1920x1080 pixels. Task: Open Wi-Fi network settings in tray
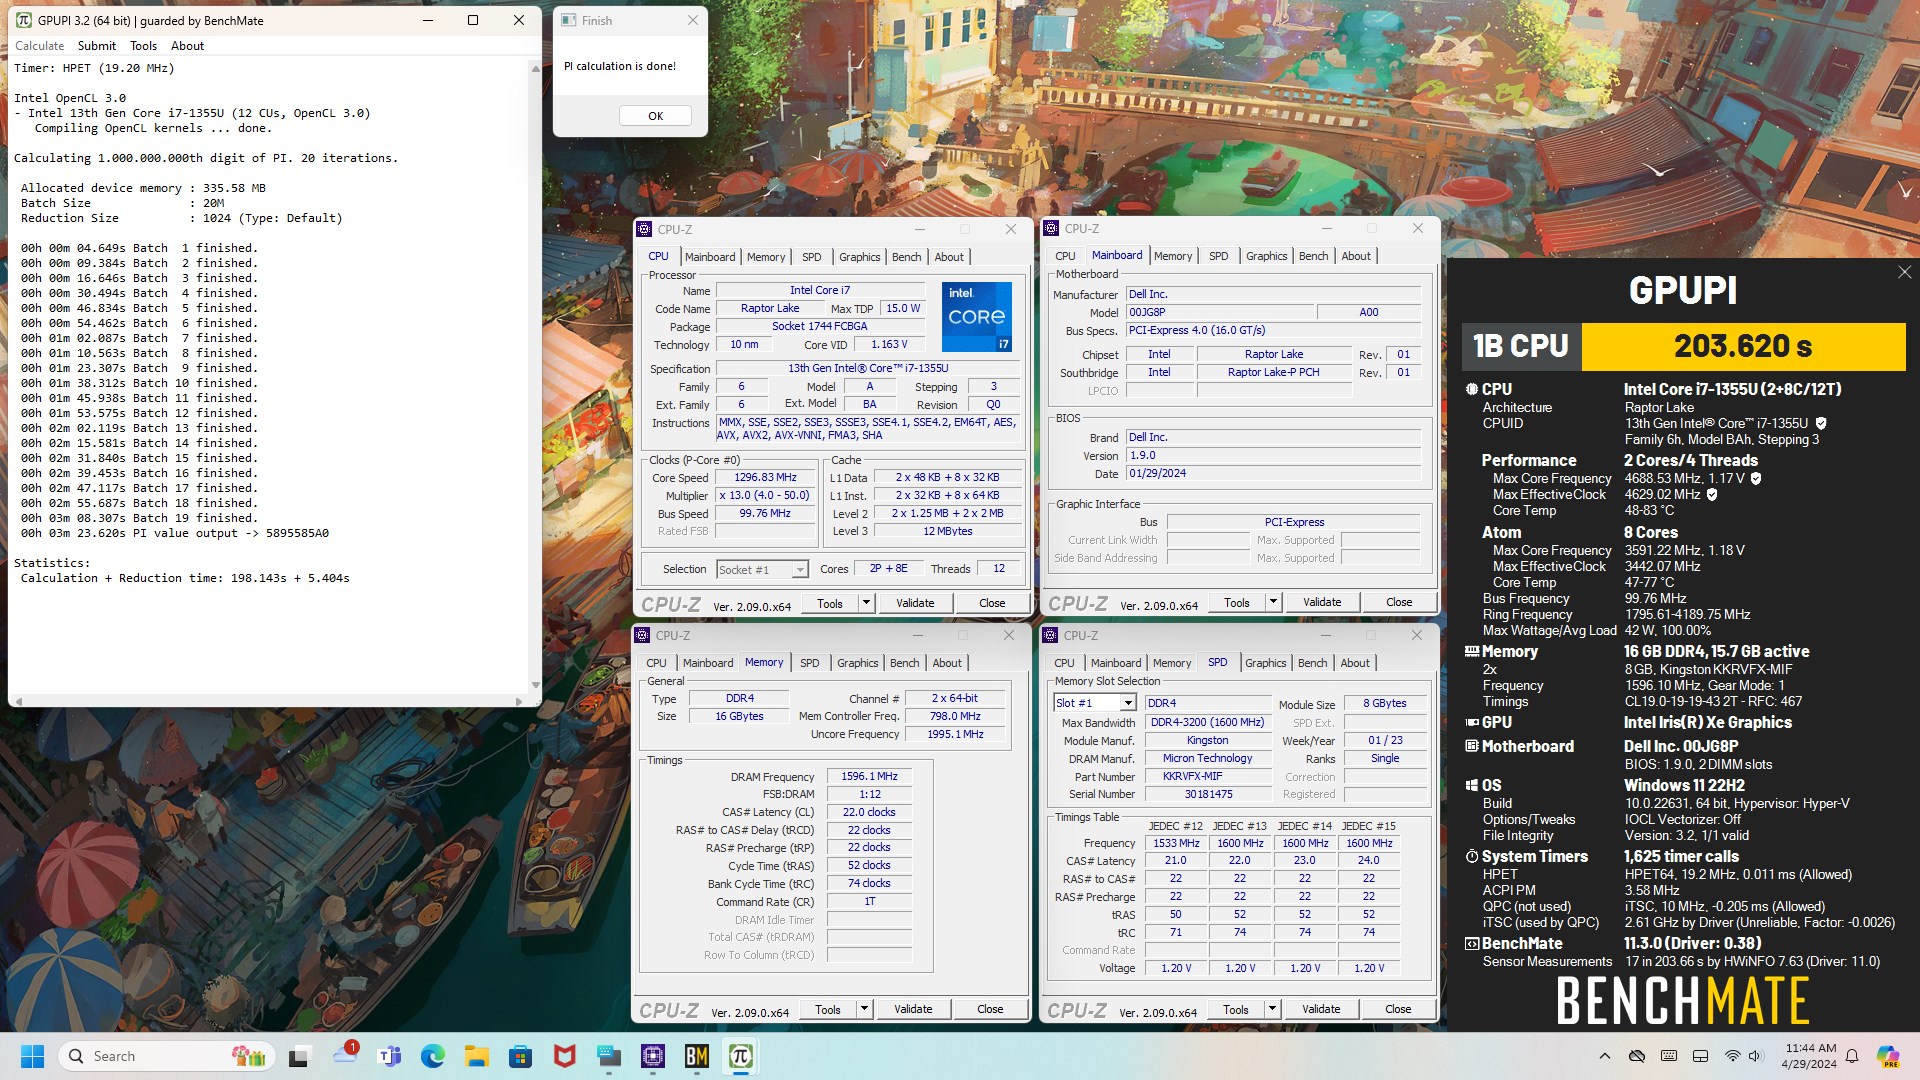(1732, 1056)
